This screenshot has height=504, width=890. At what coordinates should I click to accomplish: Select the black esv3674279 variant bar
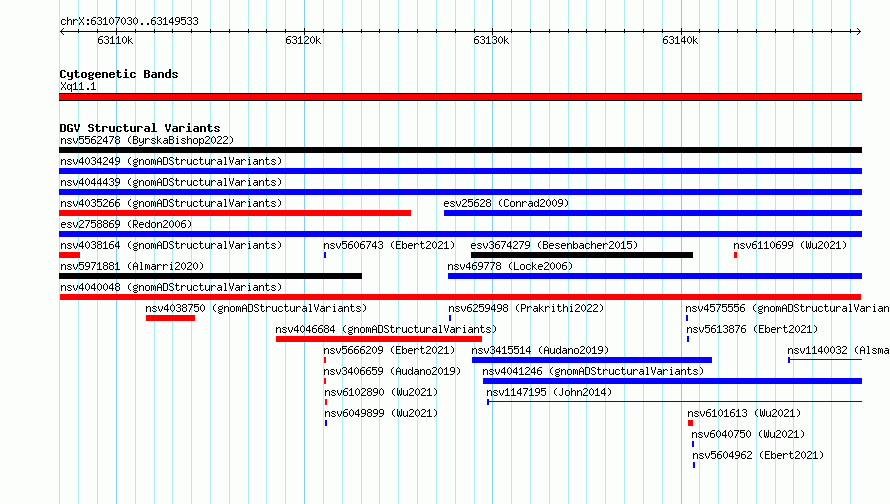point(582,255)
